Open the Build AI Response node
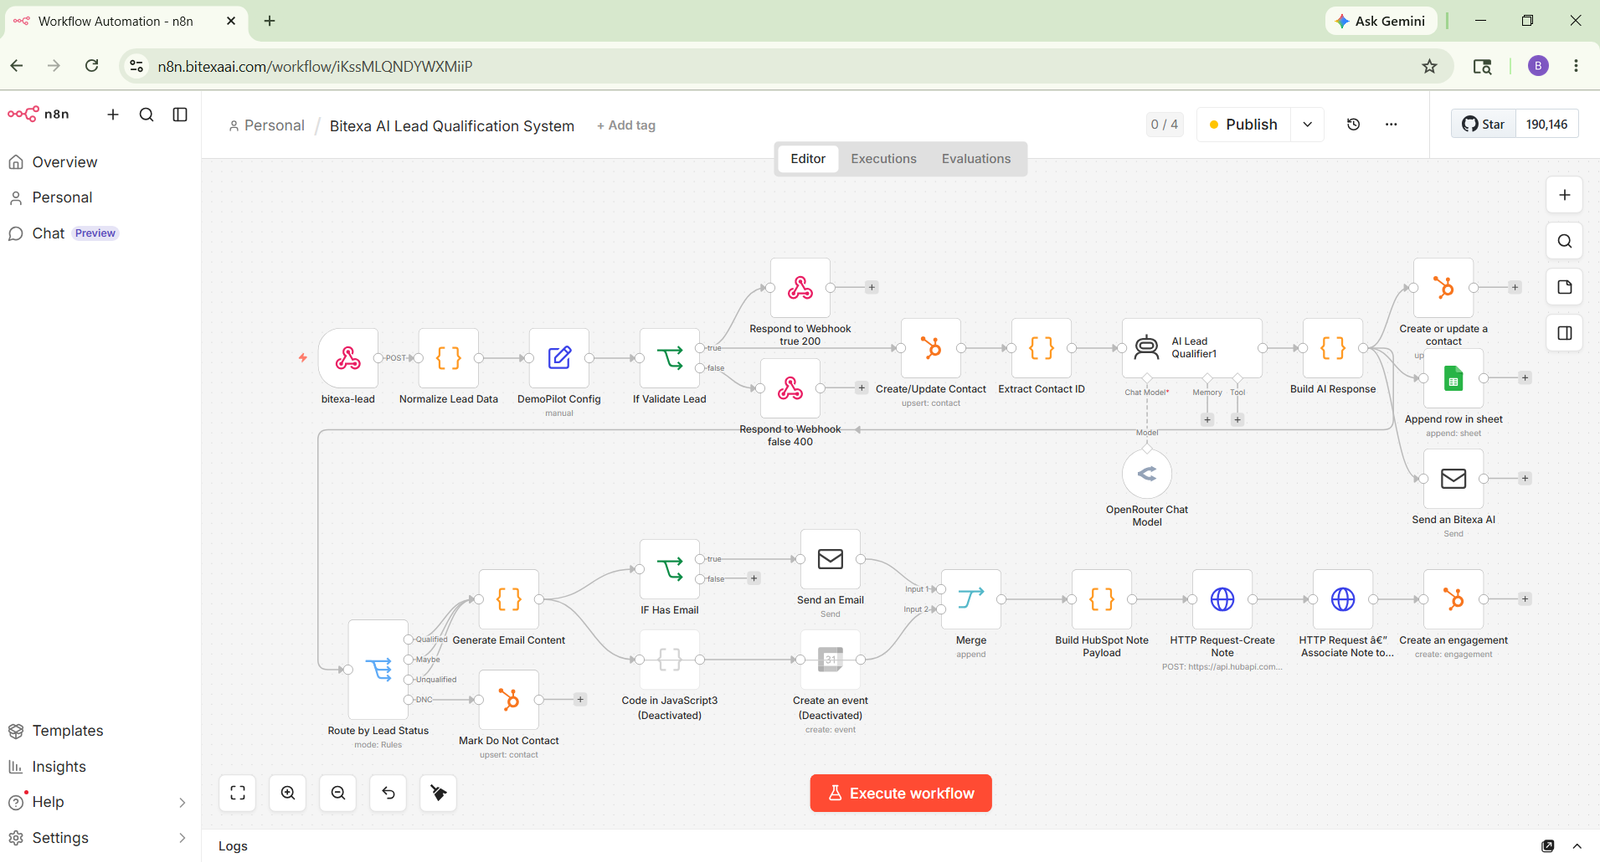Image resolution: width=1600 pixels, height=862 pixels. click(1333, 348)
